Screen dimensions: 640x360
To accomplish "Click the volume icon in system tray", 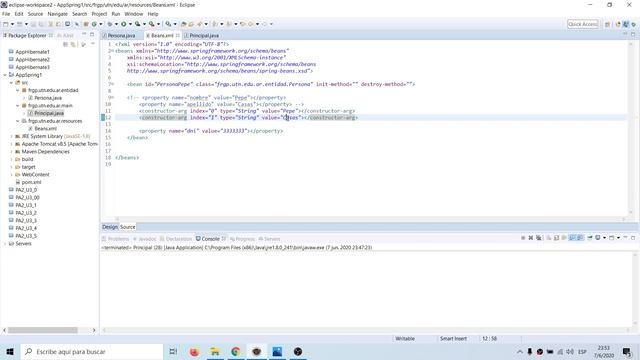I will 570,351.
